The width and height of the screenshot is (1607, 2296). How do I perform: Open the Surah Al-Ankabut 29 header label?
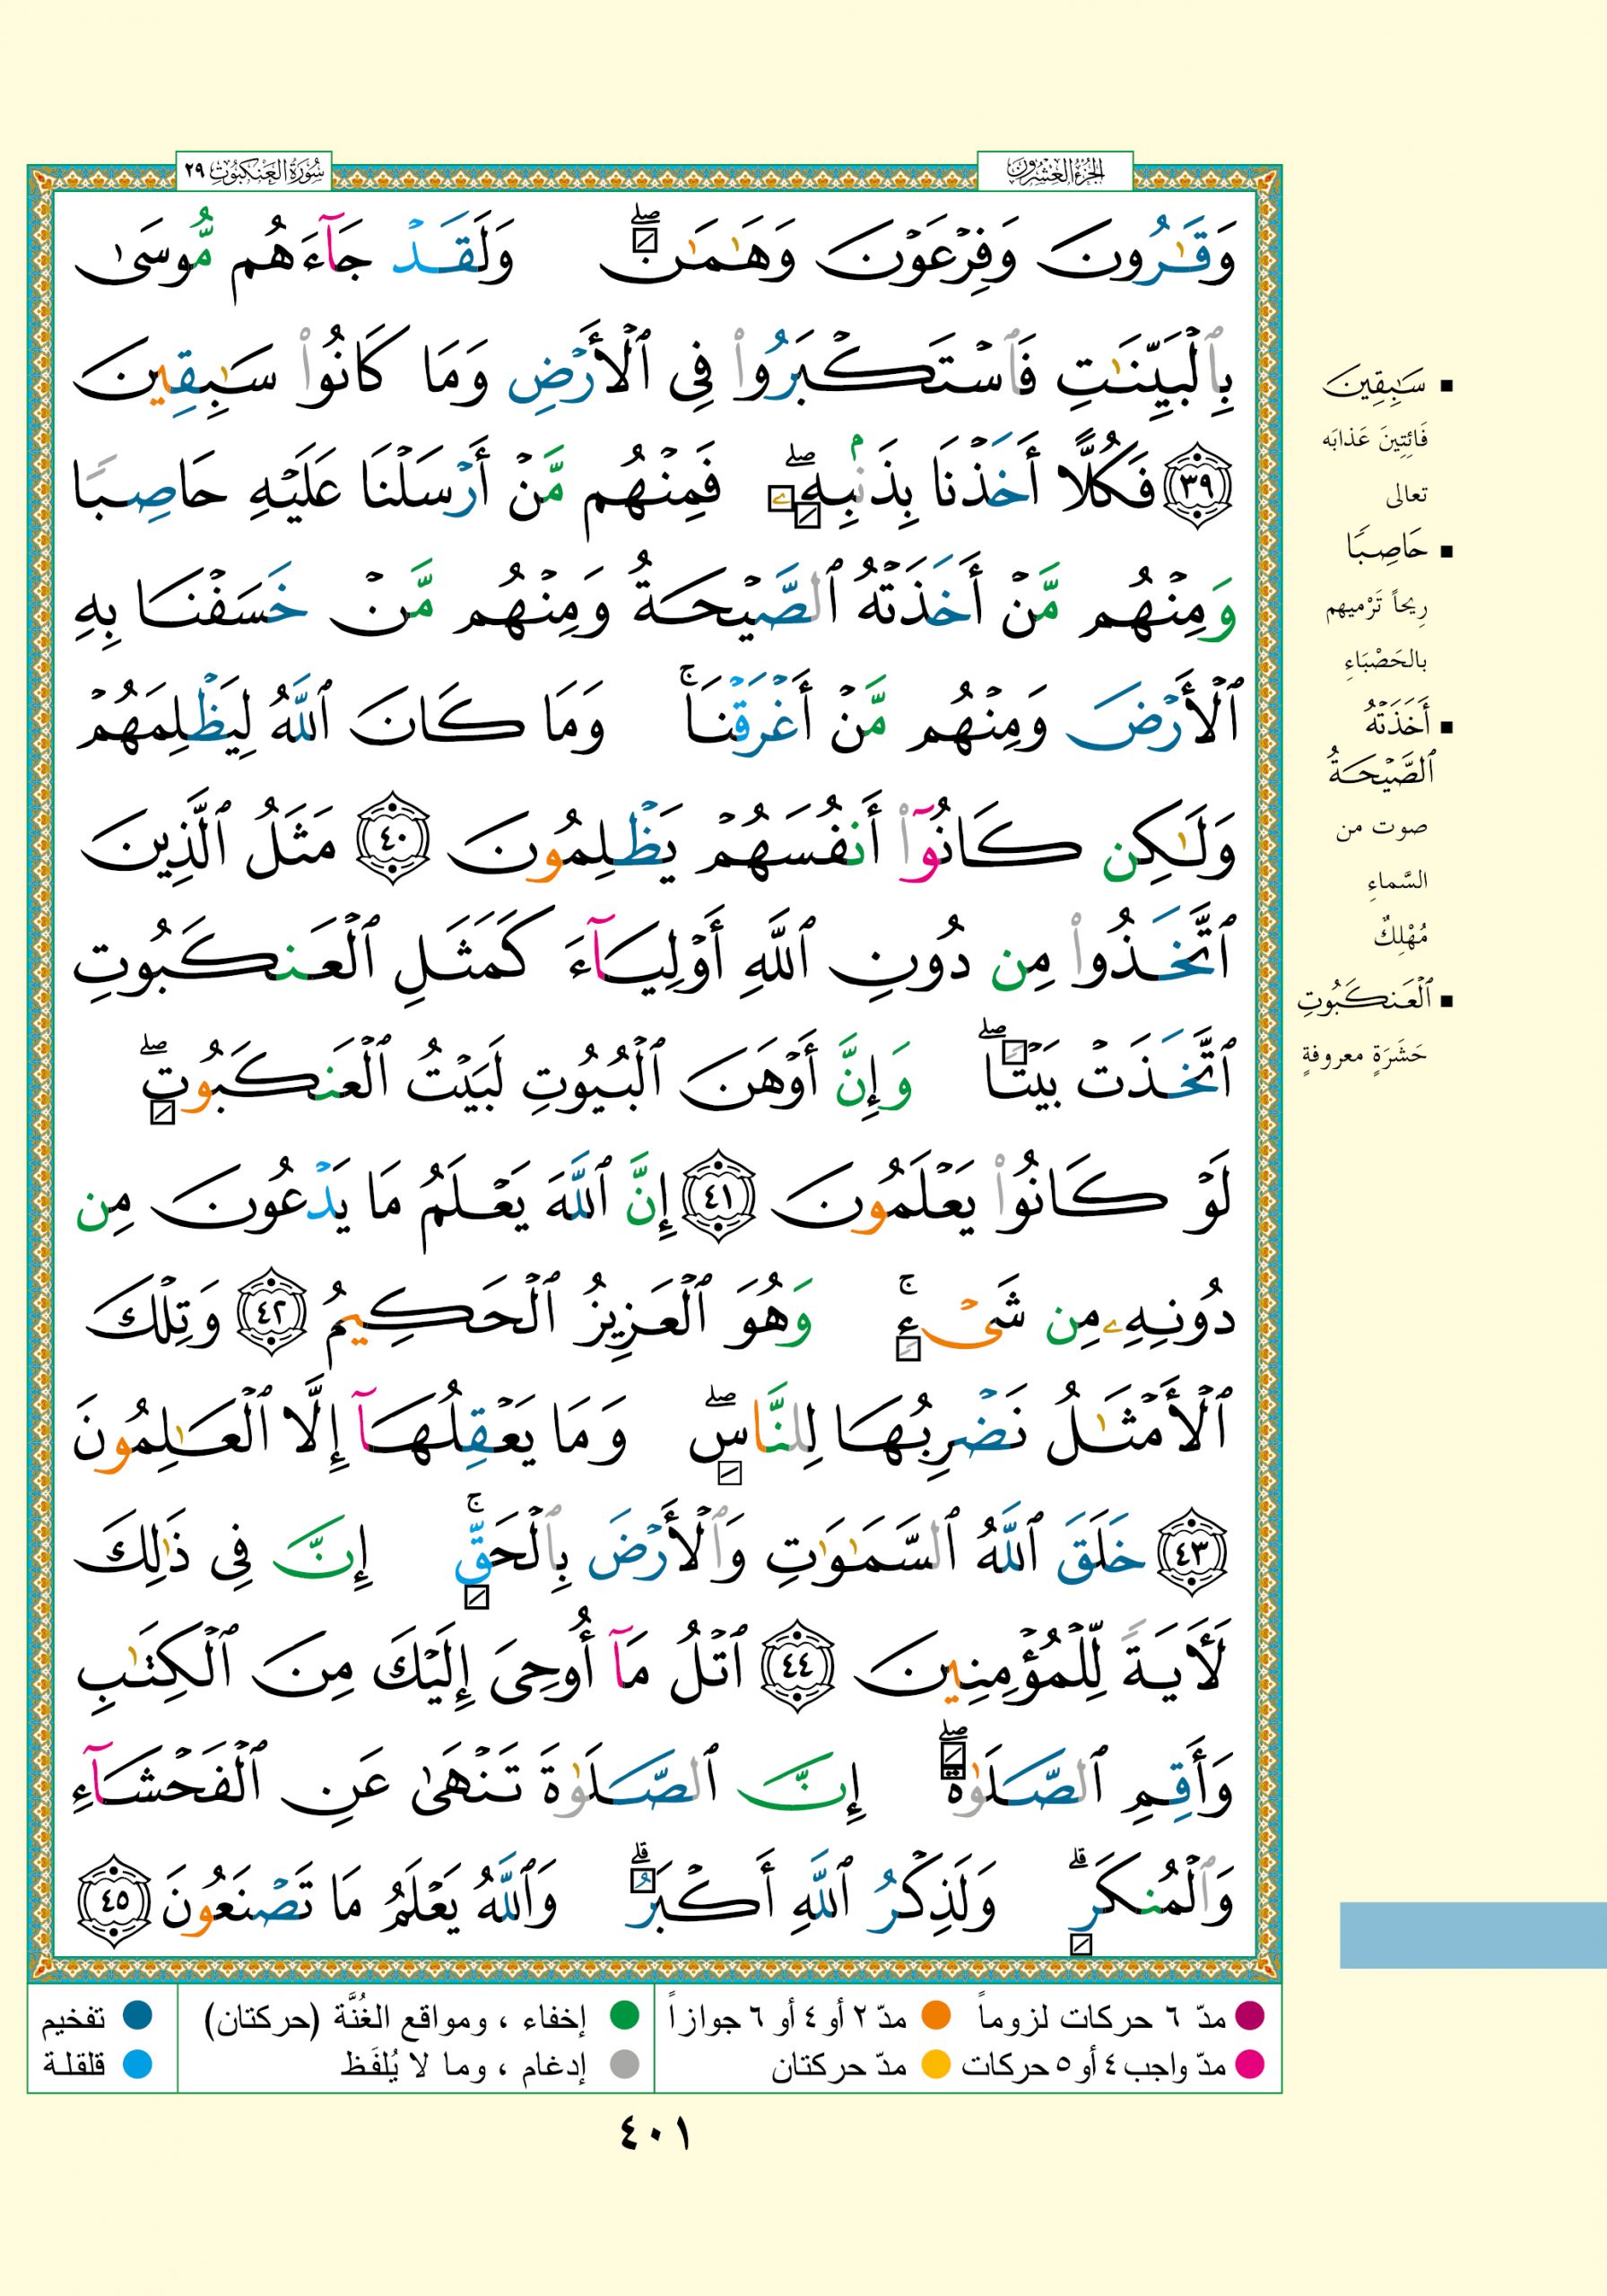253,171
